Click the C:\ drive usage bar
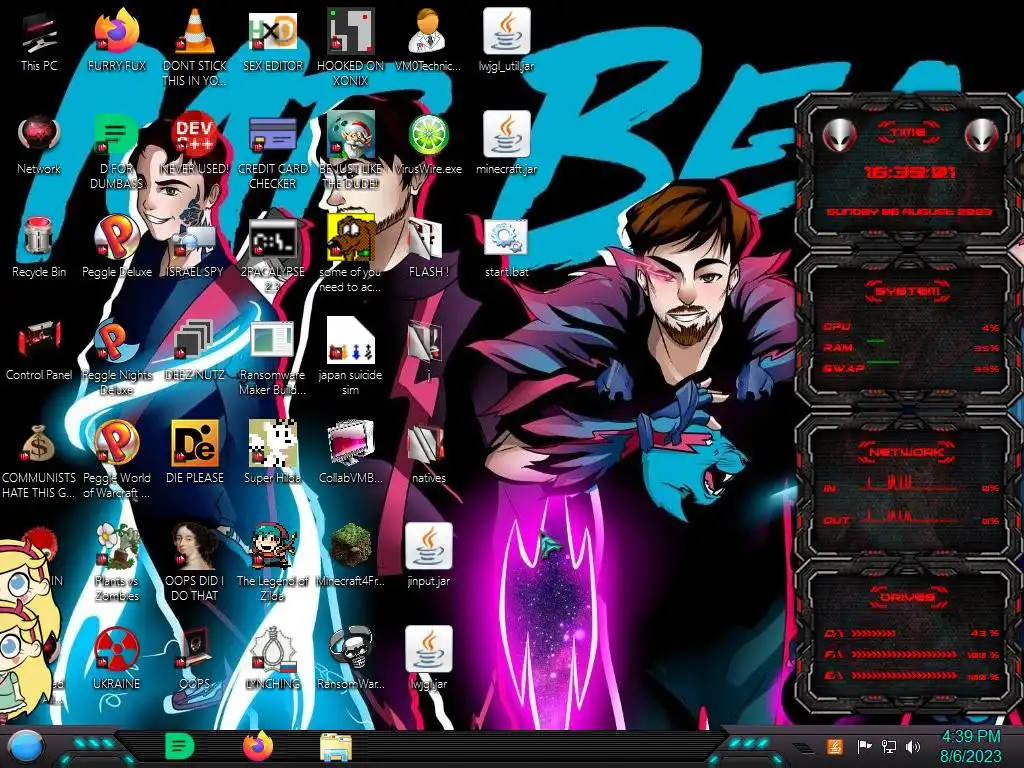 pos(874,633)
